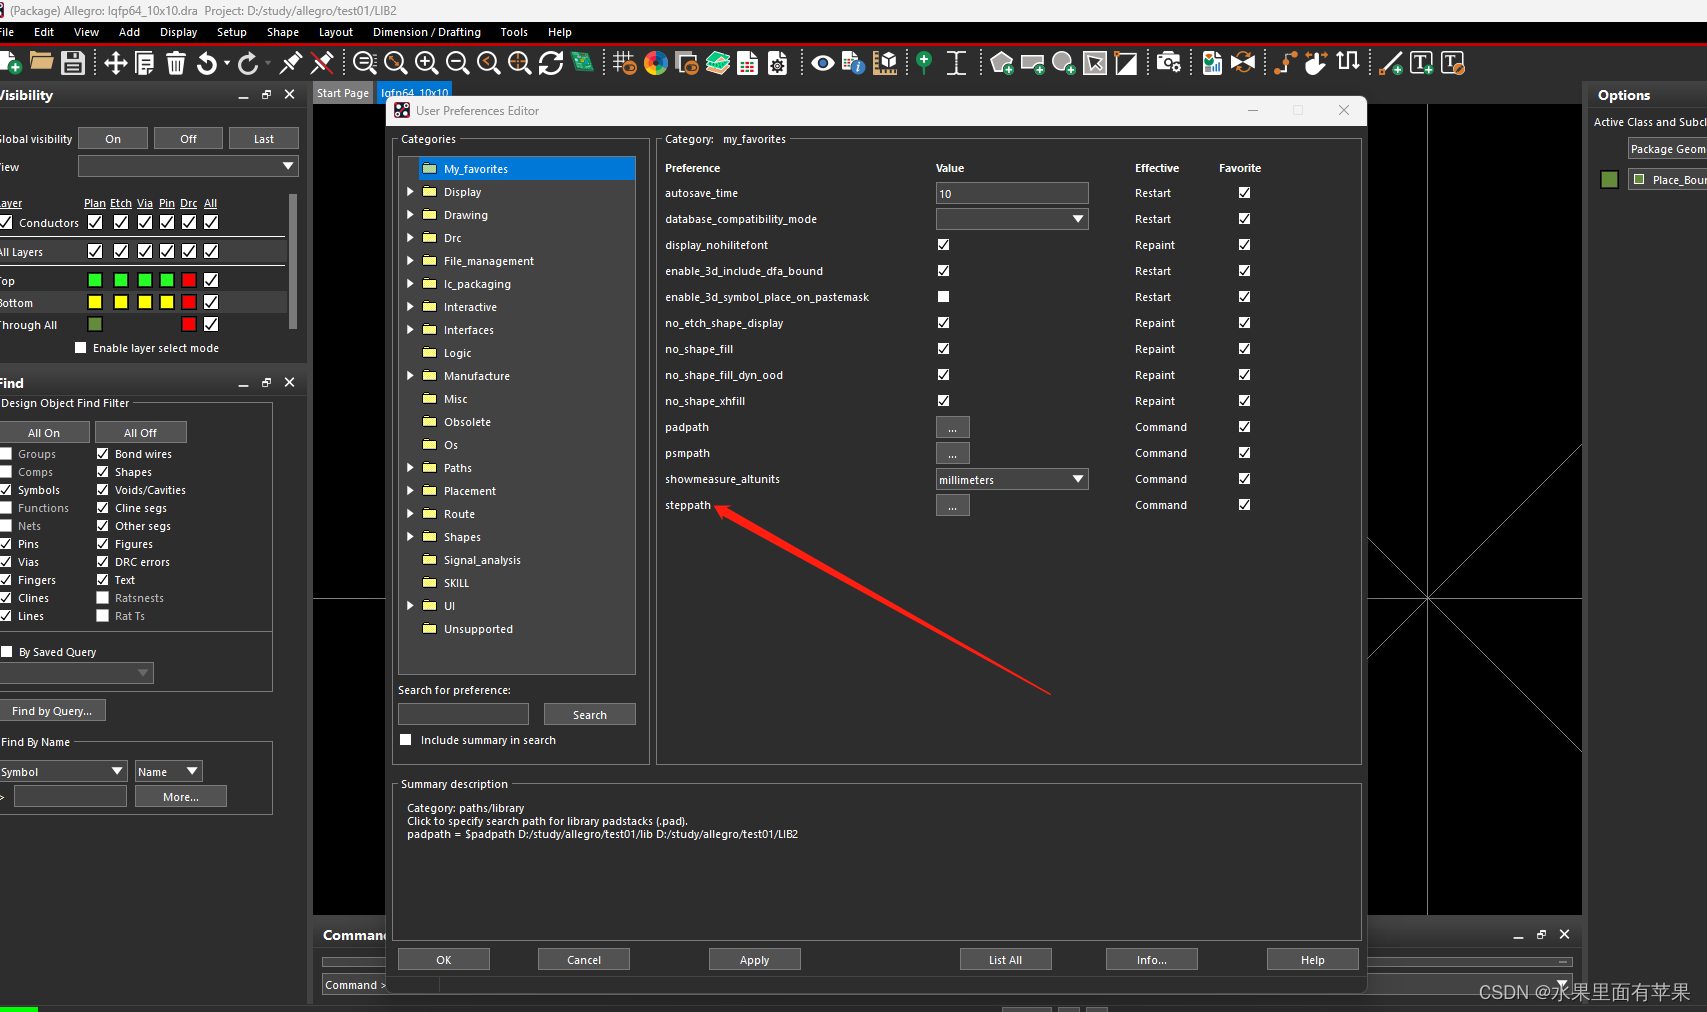The image size is (1707, 1012).
Task: Toggle the enable_3d_symbol_place_on_pastemask value checkbox
Action: pyautogui.click(x=943, y=297)
